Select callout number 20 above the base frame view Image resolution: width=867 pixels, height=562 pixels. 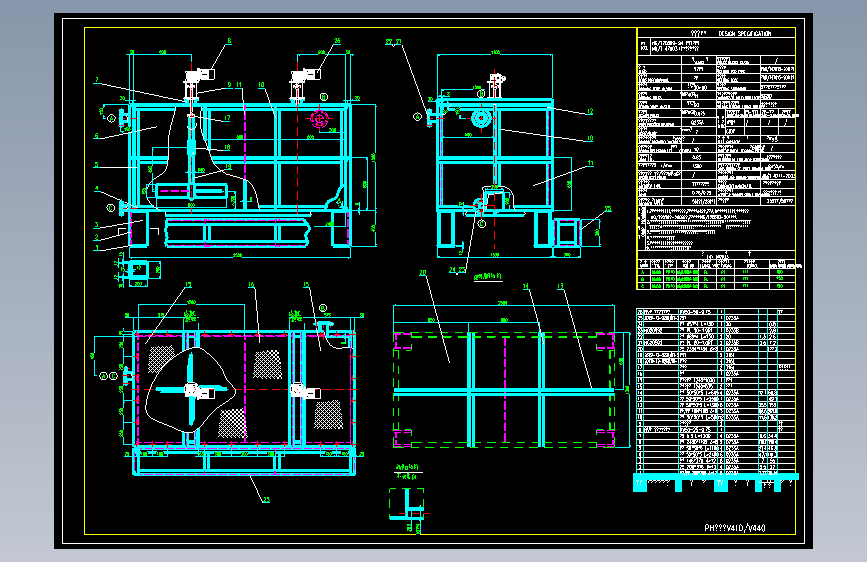423,273
